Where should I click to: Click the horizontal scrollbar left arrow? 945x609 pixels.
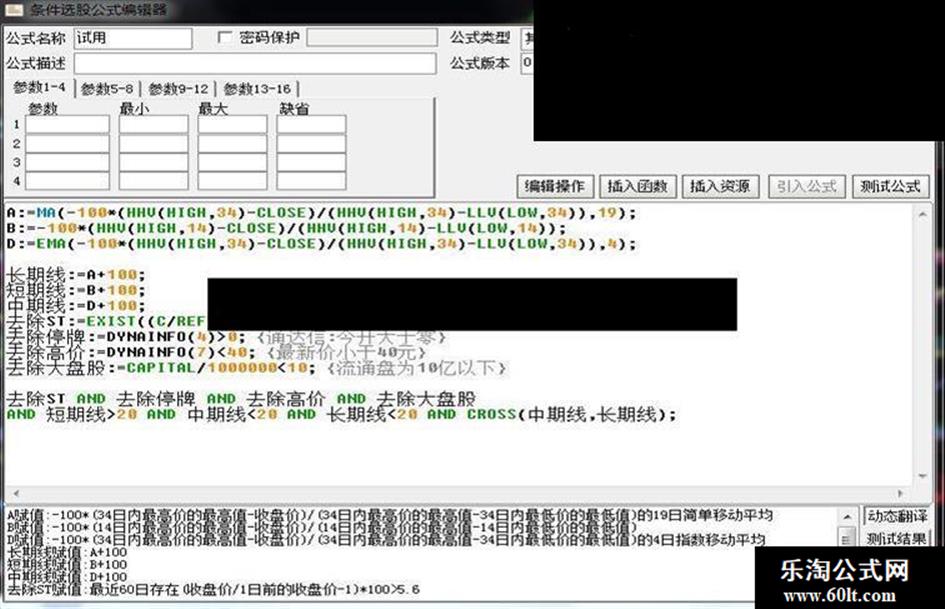tap(16, 493)
